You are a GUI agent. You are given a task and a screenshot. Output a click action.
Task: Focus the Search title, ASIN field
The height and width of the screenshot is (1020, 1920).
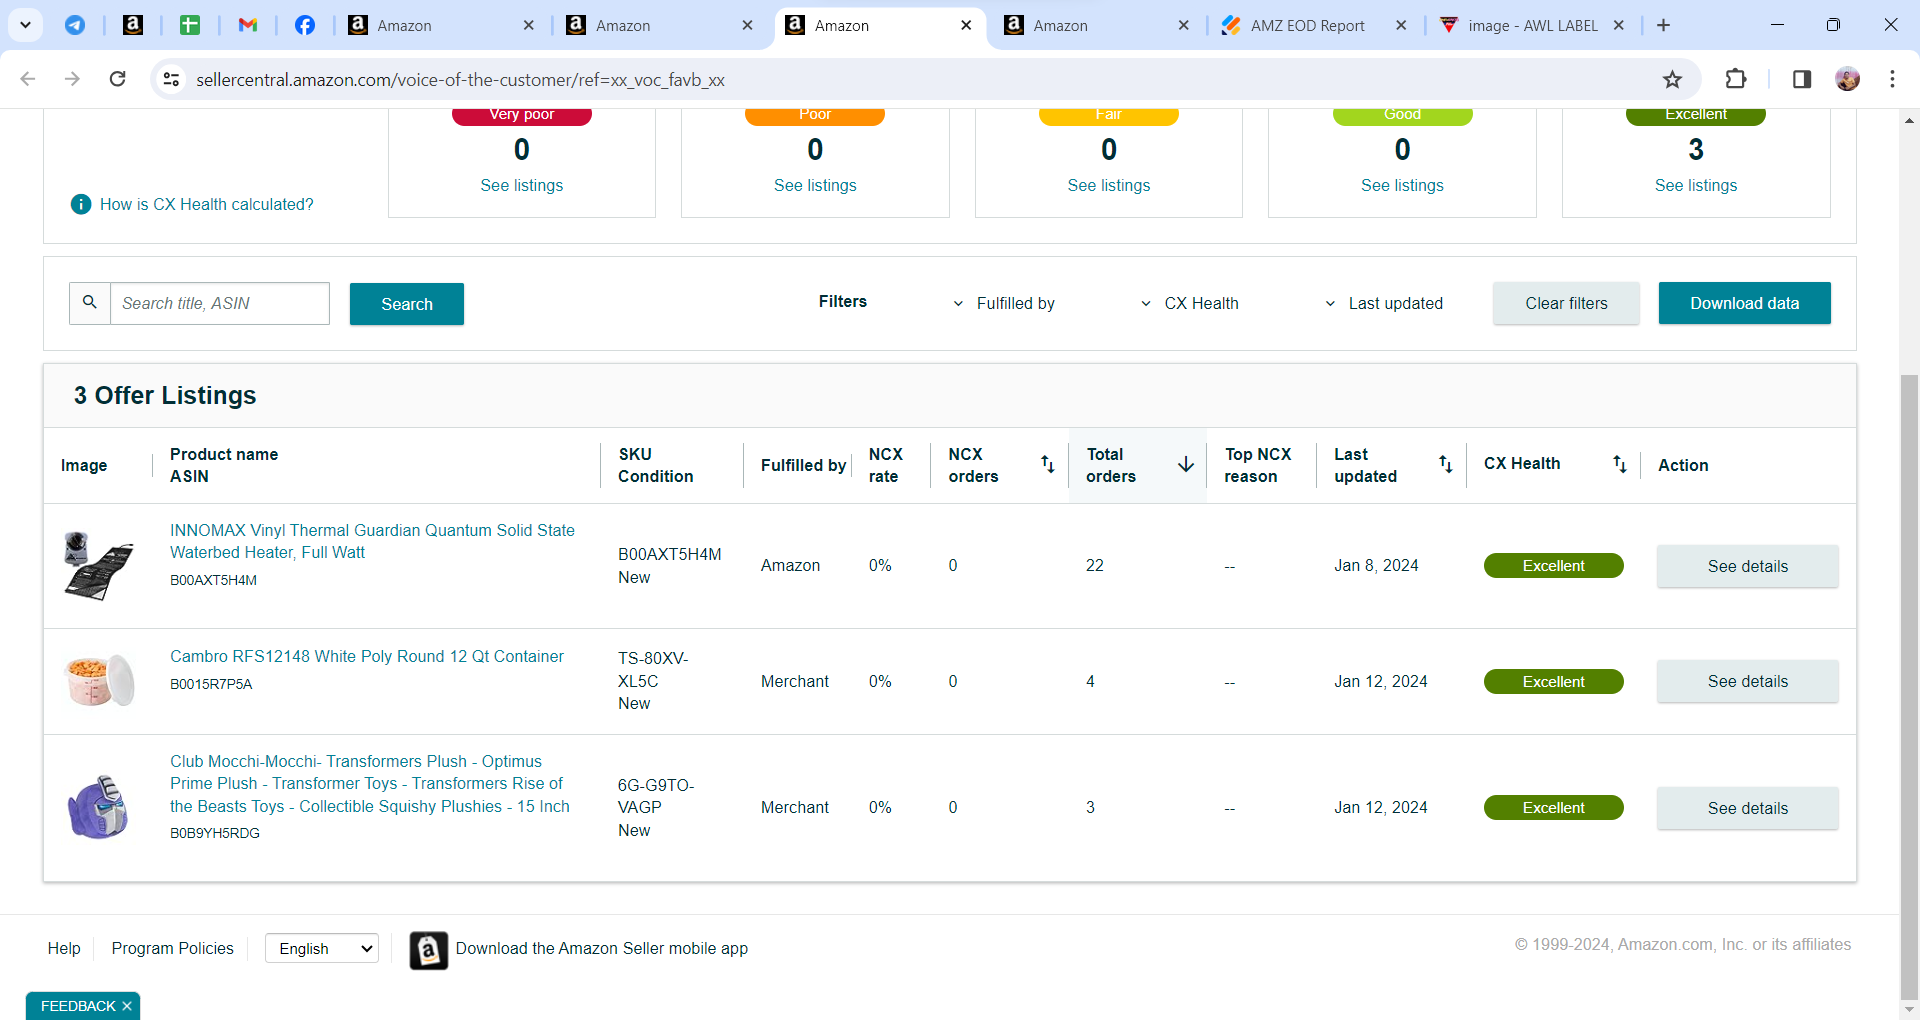220,303
